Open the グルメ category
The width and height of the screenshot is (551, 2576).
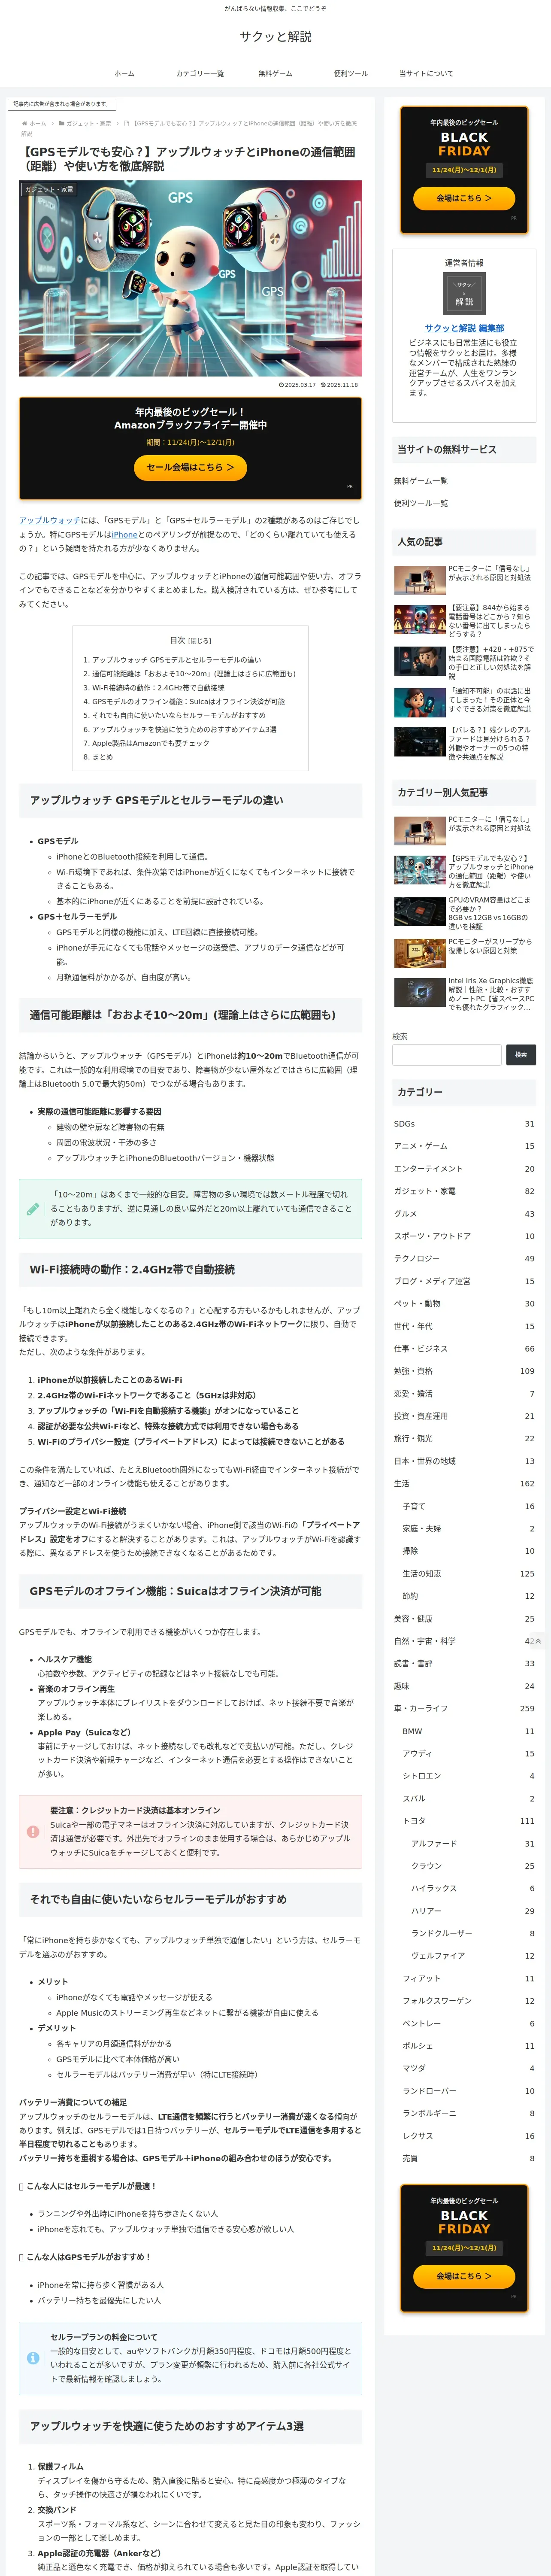pos(464,1214)
